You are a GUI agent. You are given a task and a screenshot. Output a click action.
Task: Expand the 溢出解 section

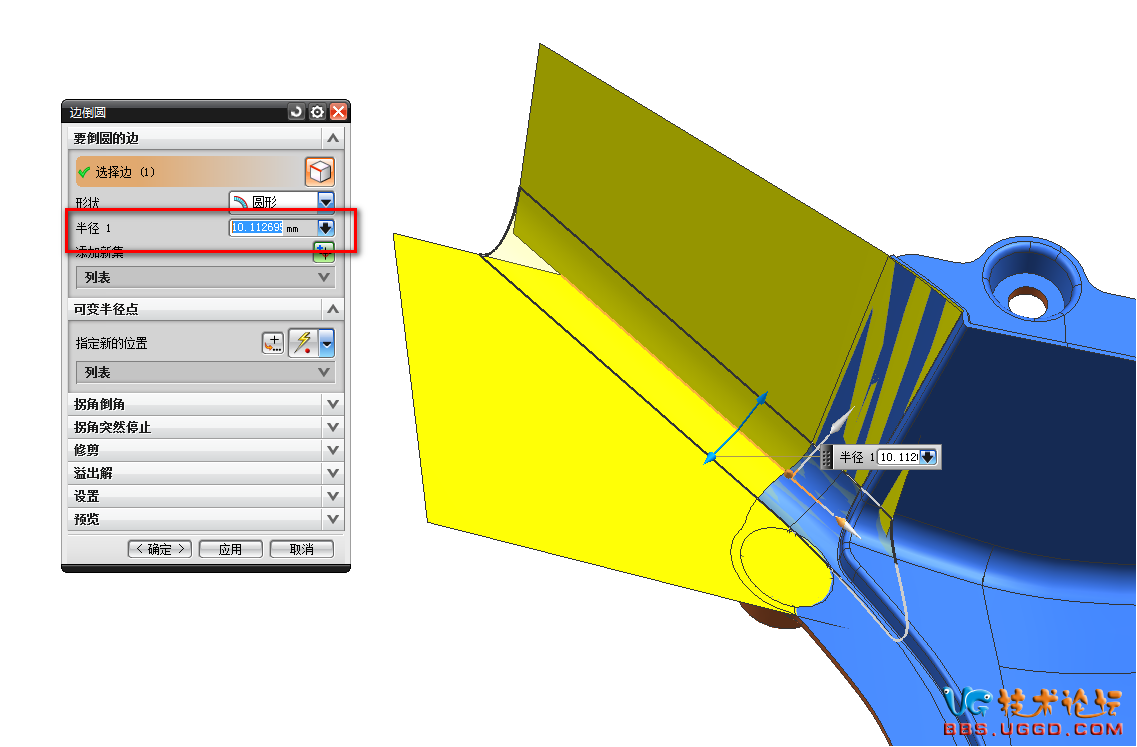[x=333, y=473]
